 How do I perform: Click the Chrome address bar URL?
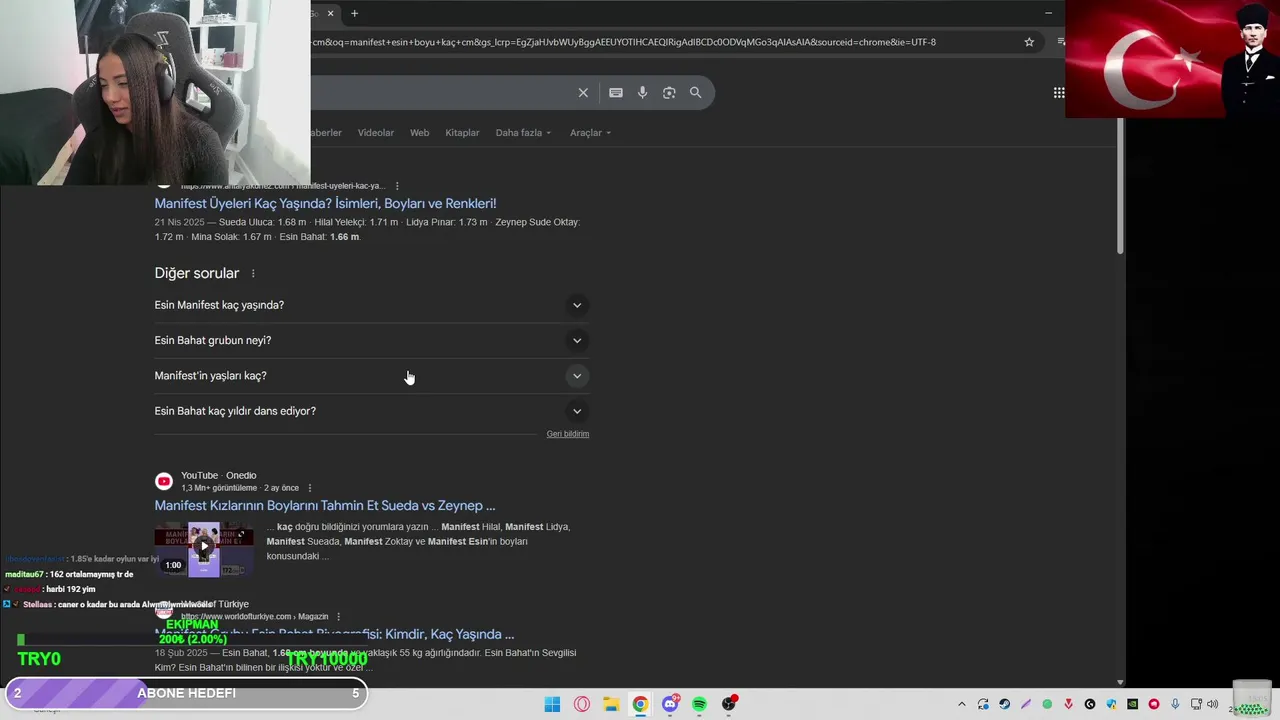point(624,42)
